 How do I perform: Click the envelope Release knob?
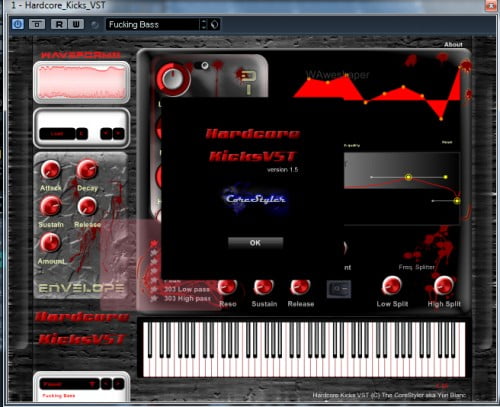click(x=87, y=206)
